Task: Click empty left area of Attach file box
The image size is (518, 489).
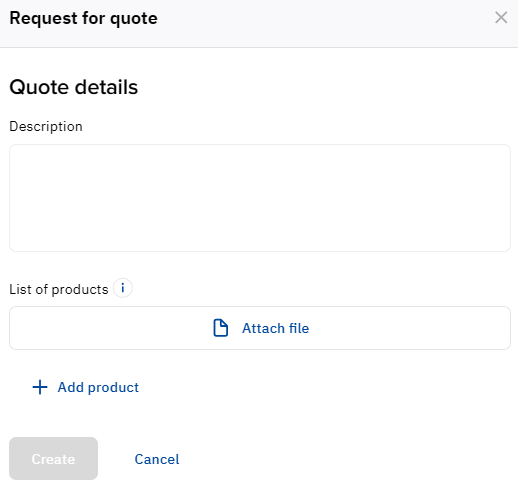Action: click(110, 328)
